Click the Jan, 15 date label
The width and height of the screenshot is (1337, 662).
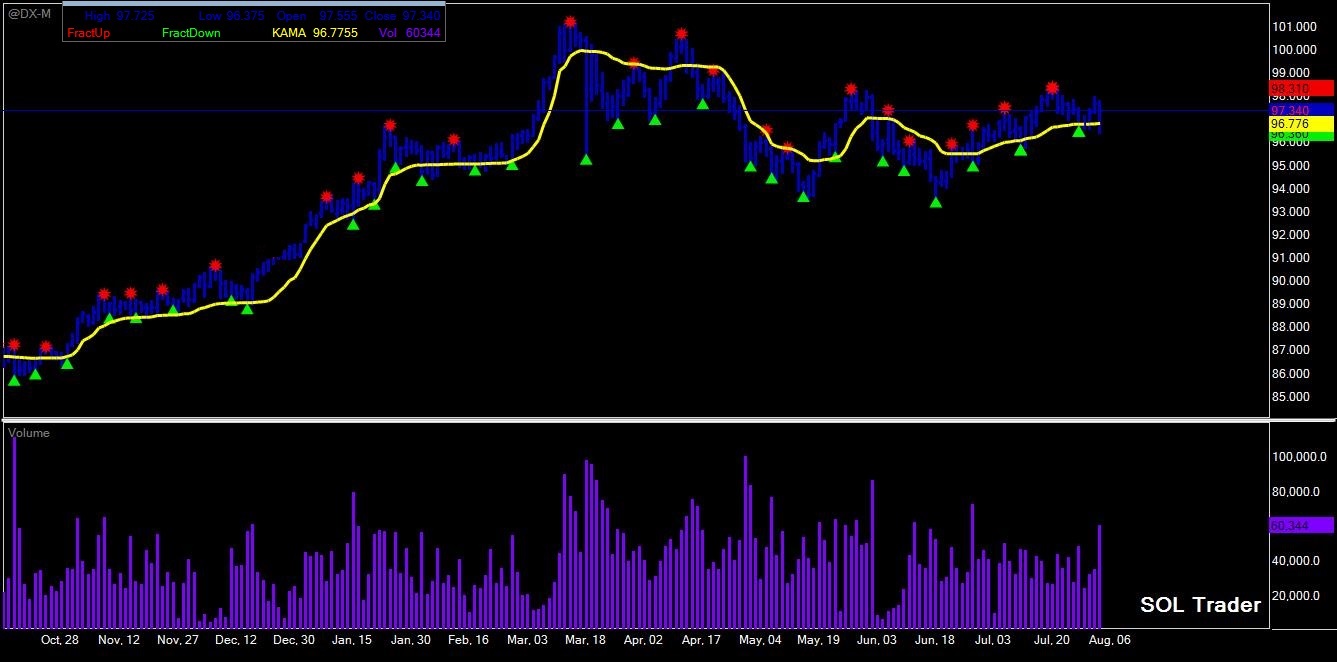pos(352,639)
